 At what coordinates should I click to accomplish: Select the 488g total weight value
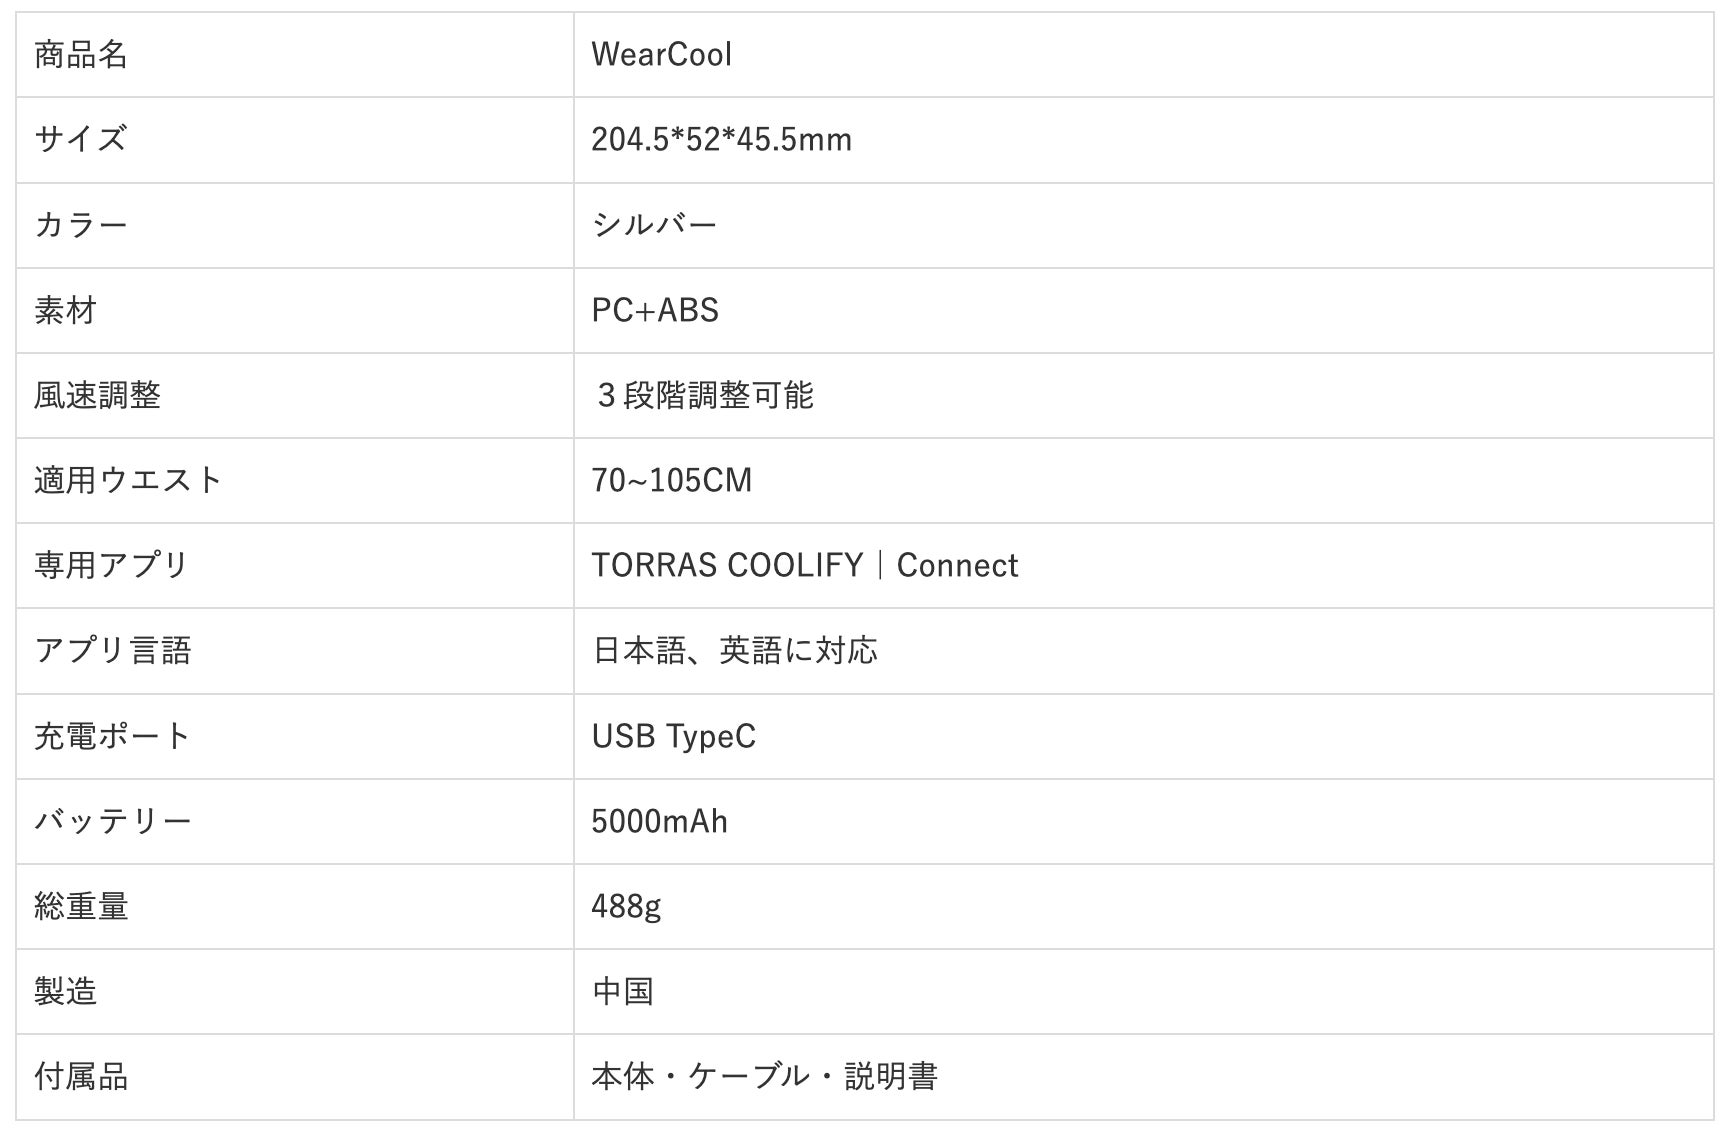tap(626, 906)
